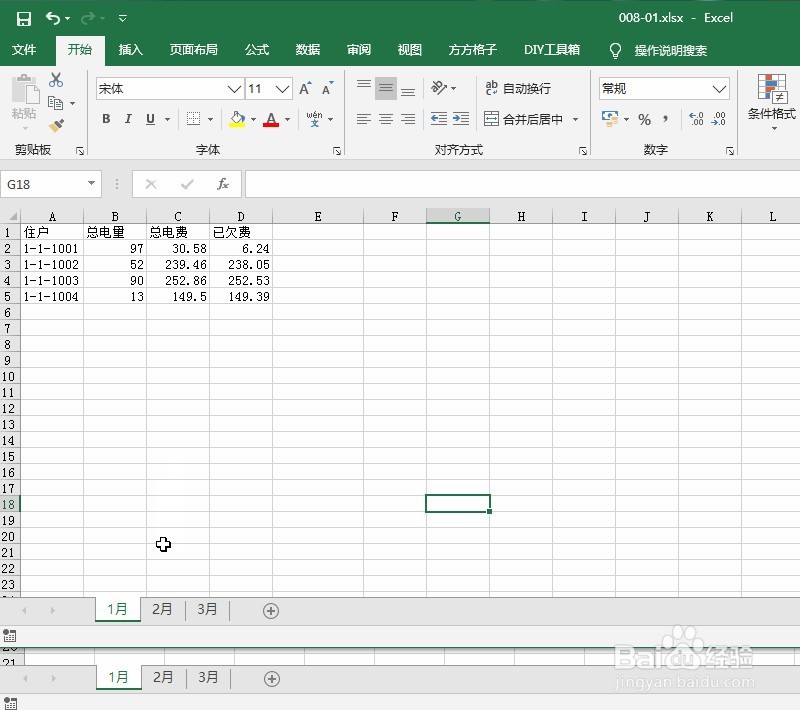Open 条件格式 conditional formatting
800x710 pixels.
point(771,101)
